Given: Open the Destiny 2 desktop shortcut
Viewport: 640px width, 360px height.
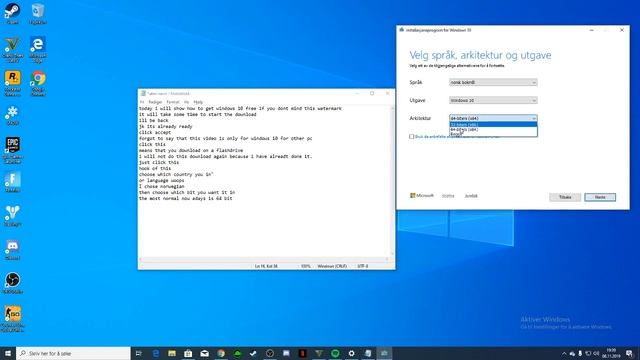Looking at the screenshot, I should 12,216.
